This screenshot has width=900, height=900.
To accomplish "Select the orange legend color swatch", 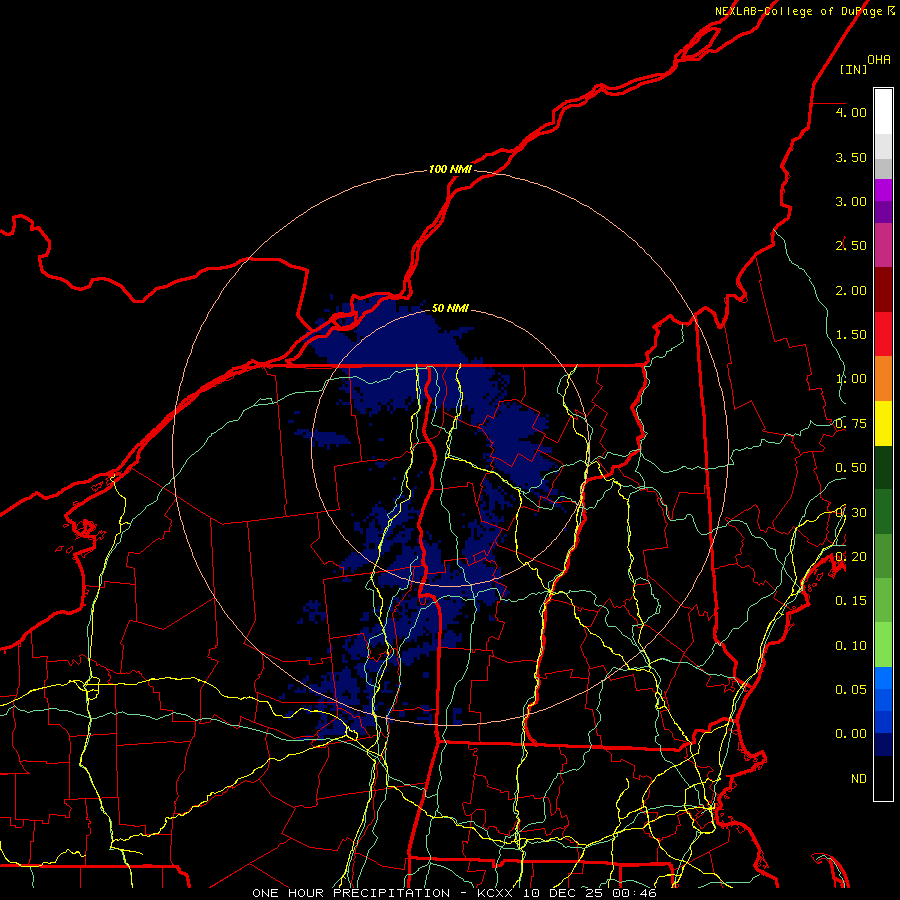I will [x=883, y=379].
